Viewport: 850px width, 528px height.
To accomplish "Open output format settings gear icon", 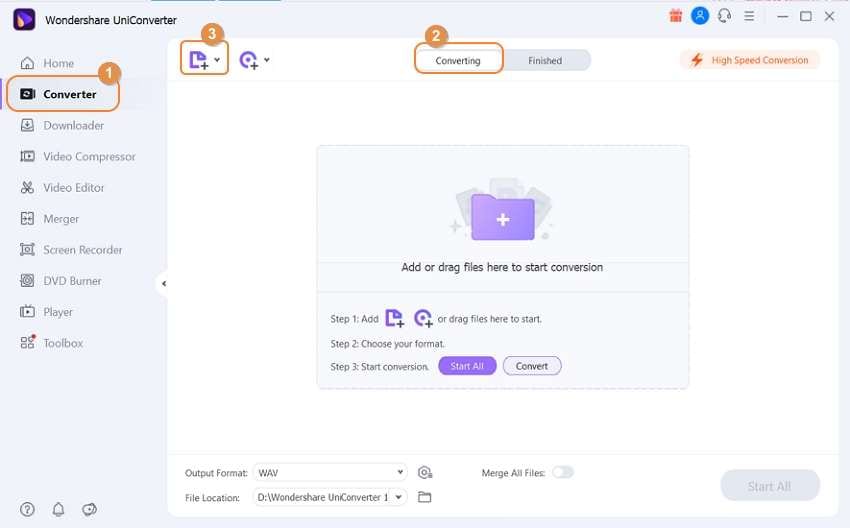I will [x=425, y=473].
